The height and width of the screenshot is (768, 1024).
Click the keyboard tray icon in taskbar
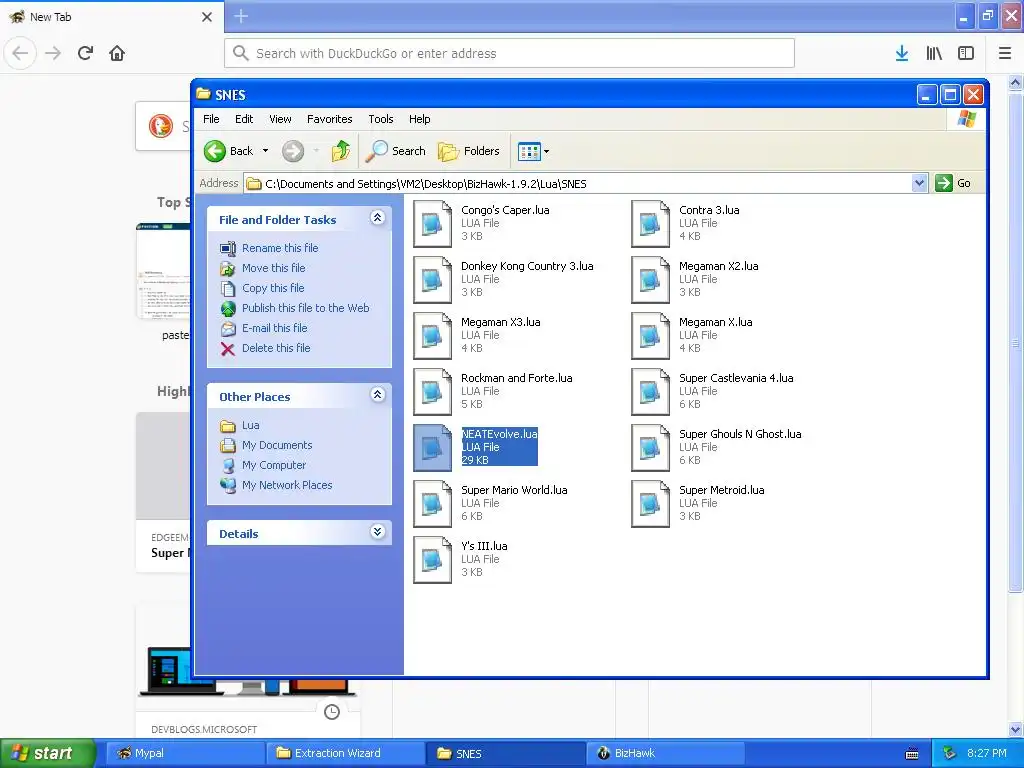pos(912,754)
